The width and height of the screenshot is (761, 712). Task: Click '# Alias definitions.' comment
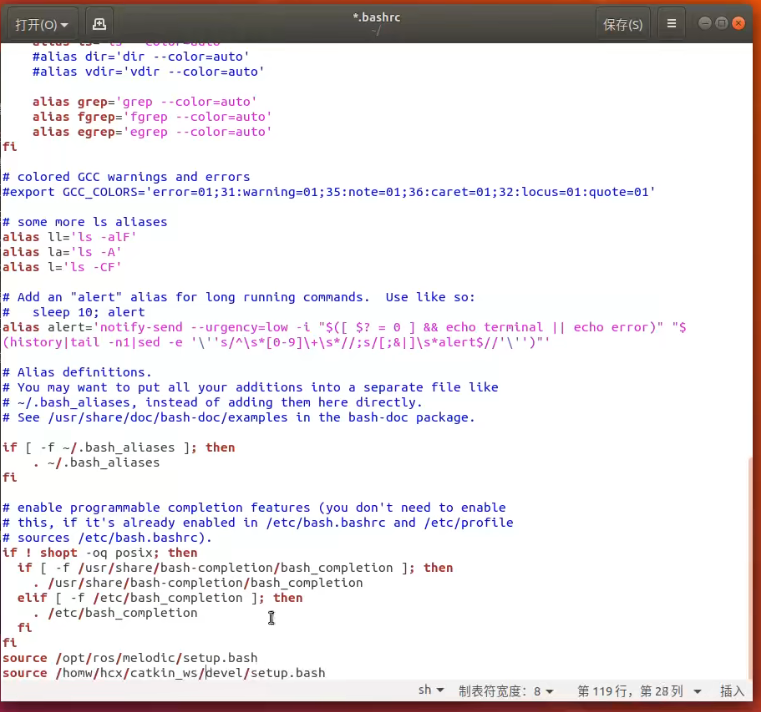tap(77, 372)
